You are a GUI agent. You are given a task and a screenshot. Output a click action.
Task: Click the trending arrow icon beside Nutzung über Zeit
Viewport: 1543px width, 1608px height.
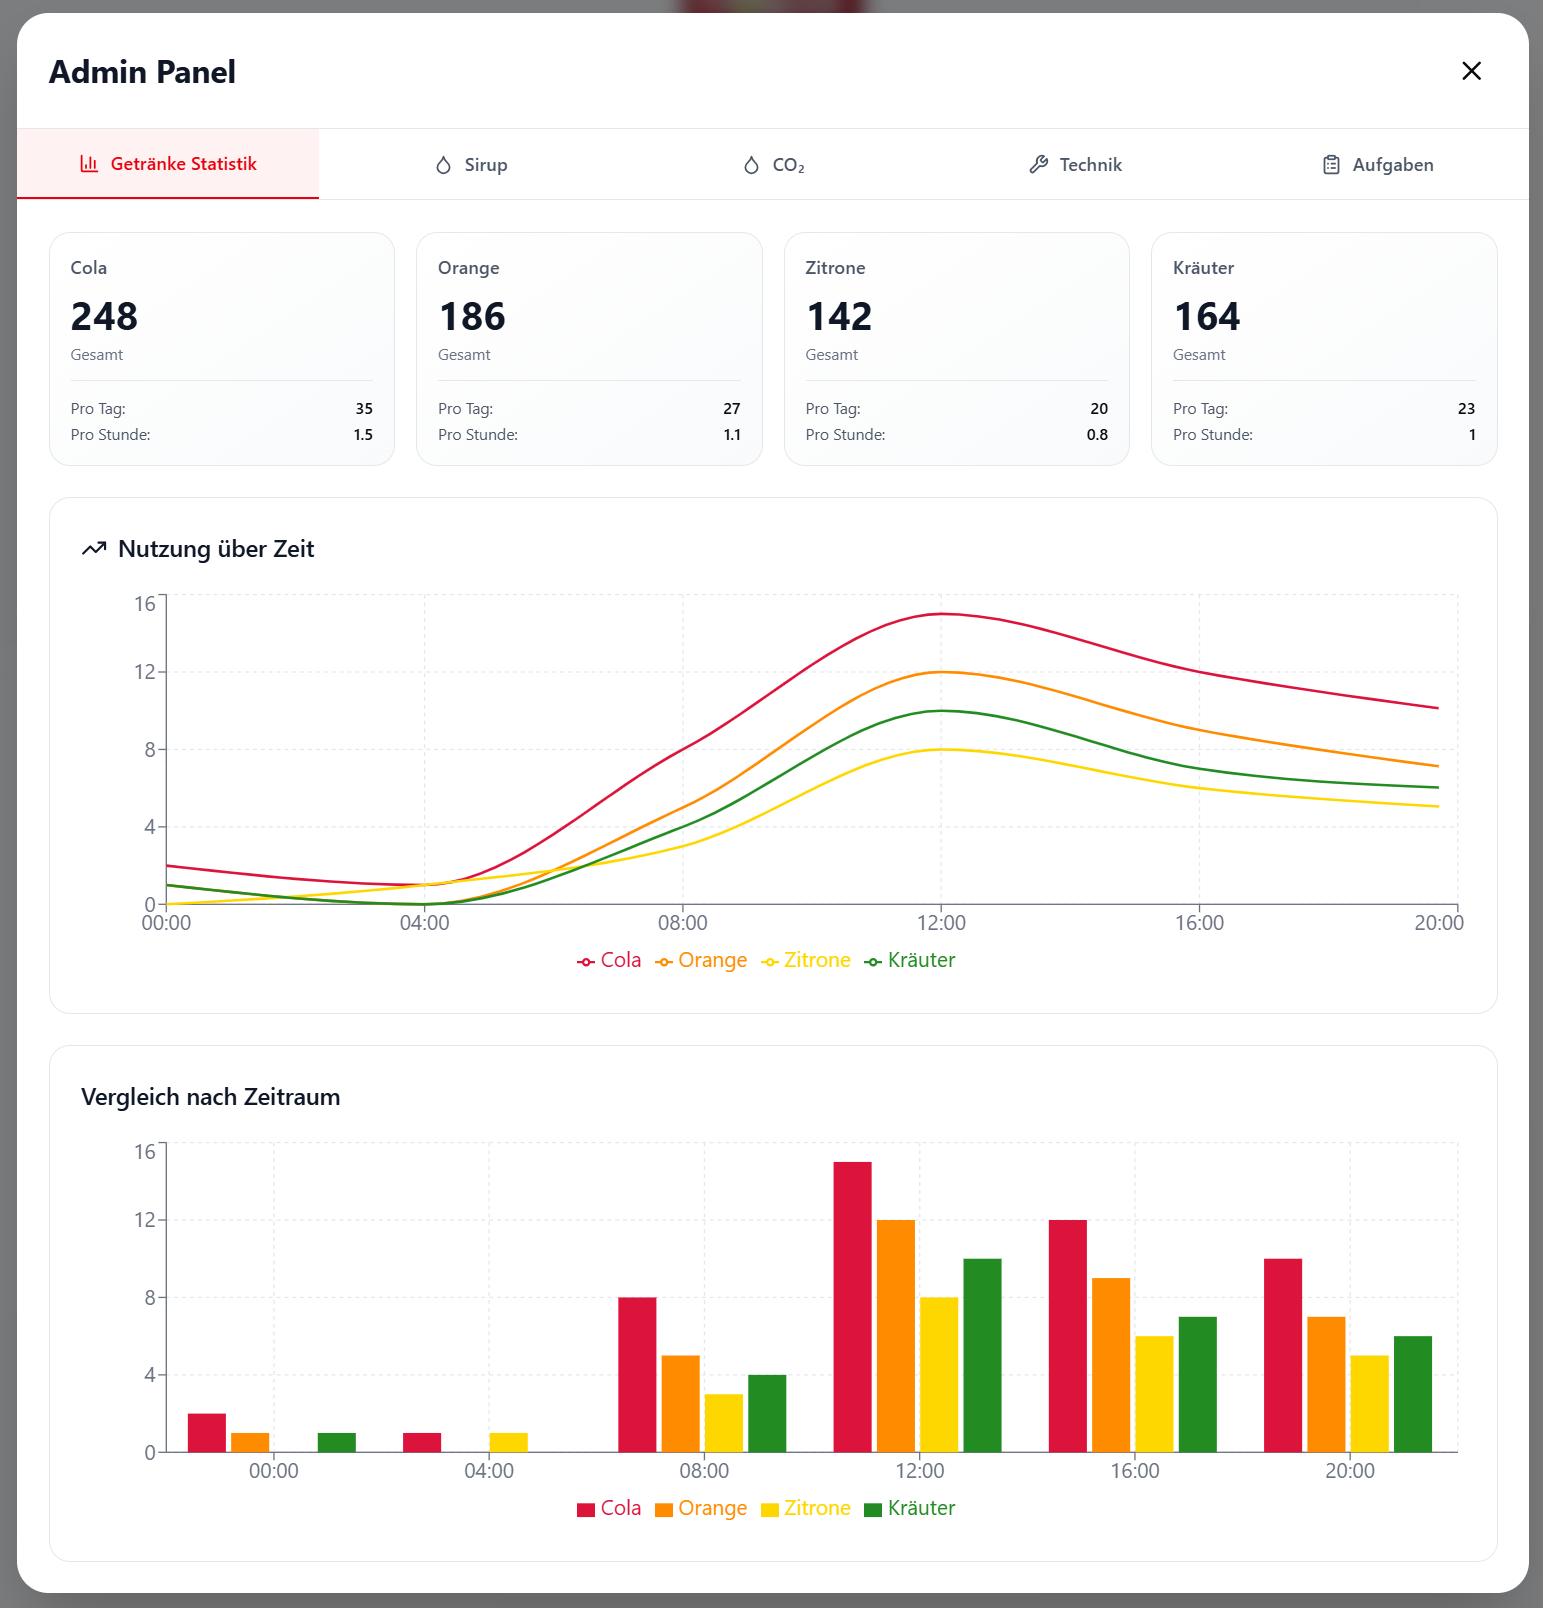tap(94, 549)
